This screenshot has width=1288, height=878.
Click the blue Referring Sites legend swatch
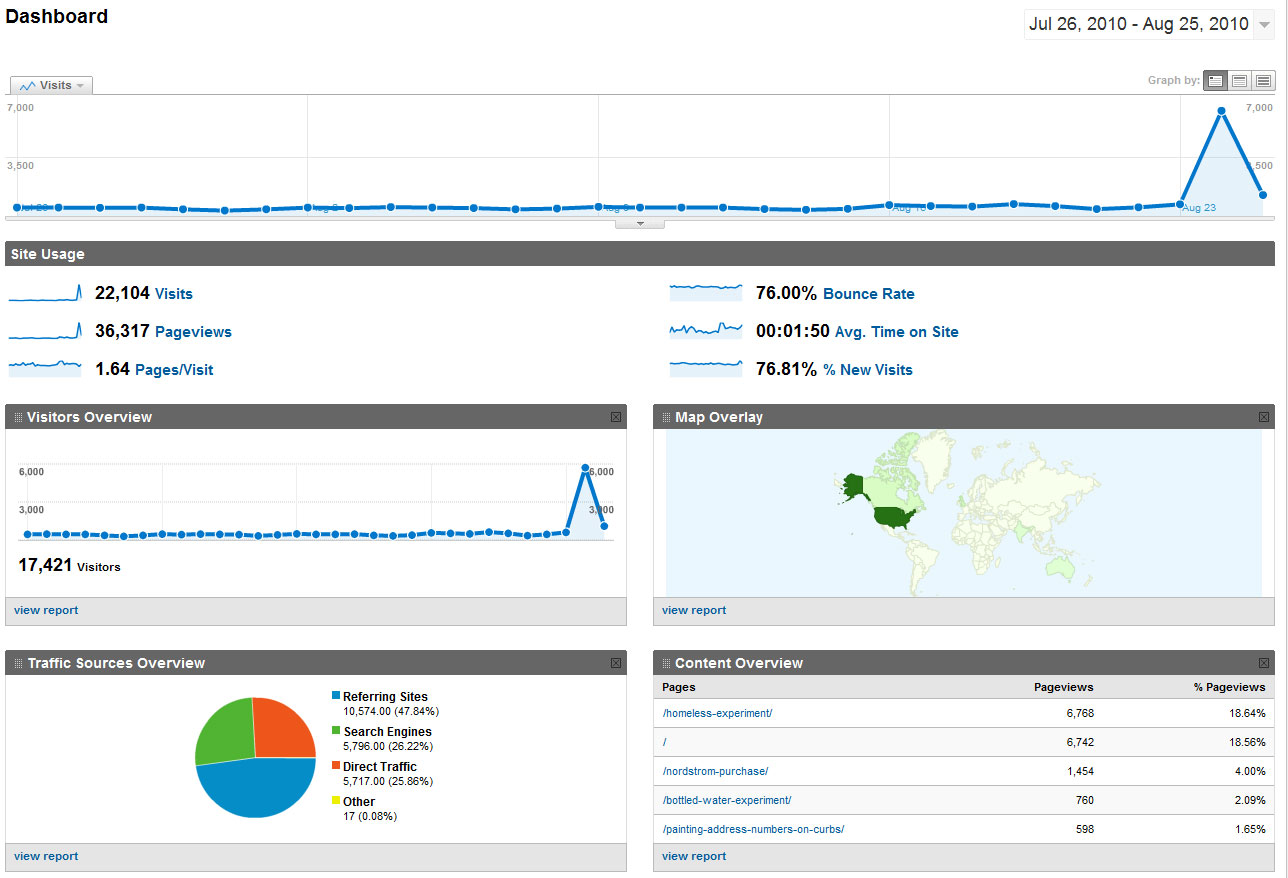click(336, 696)
